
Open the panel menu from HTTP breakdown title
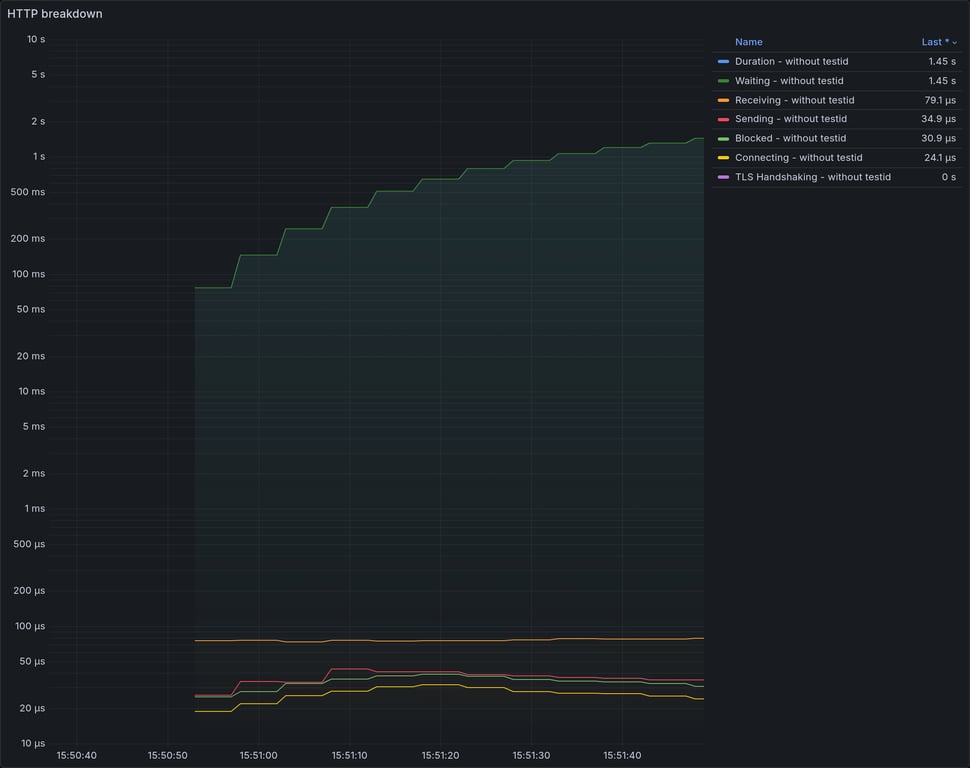coord(55,13)
